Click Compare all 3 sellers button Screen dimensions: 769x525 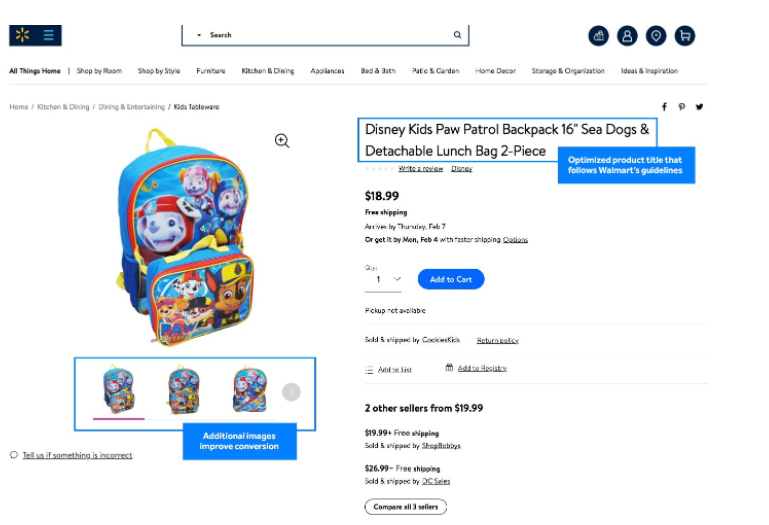[x=405, y=507]
